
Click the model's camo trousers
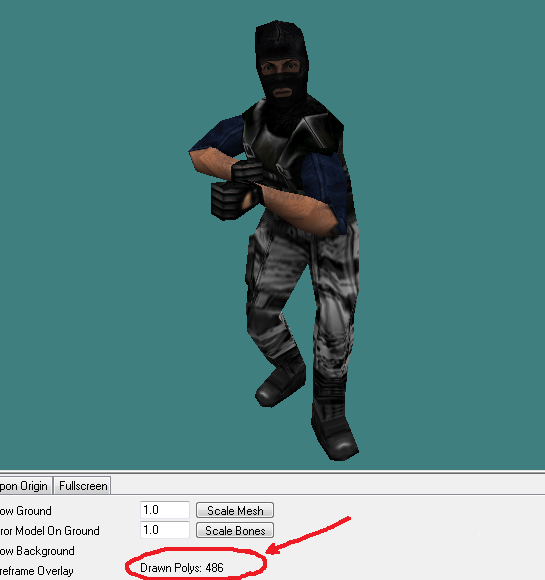tap(302, 296)
